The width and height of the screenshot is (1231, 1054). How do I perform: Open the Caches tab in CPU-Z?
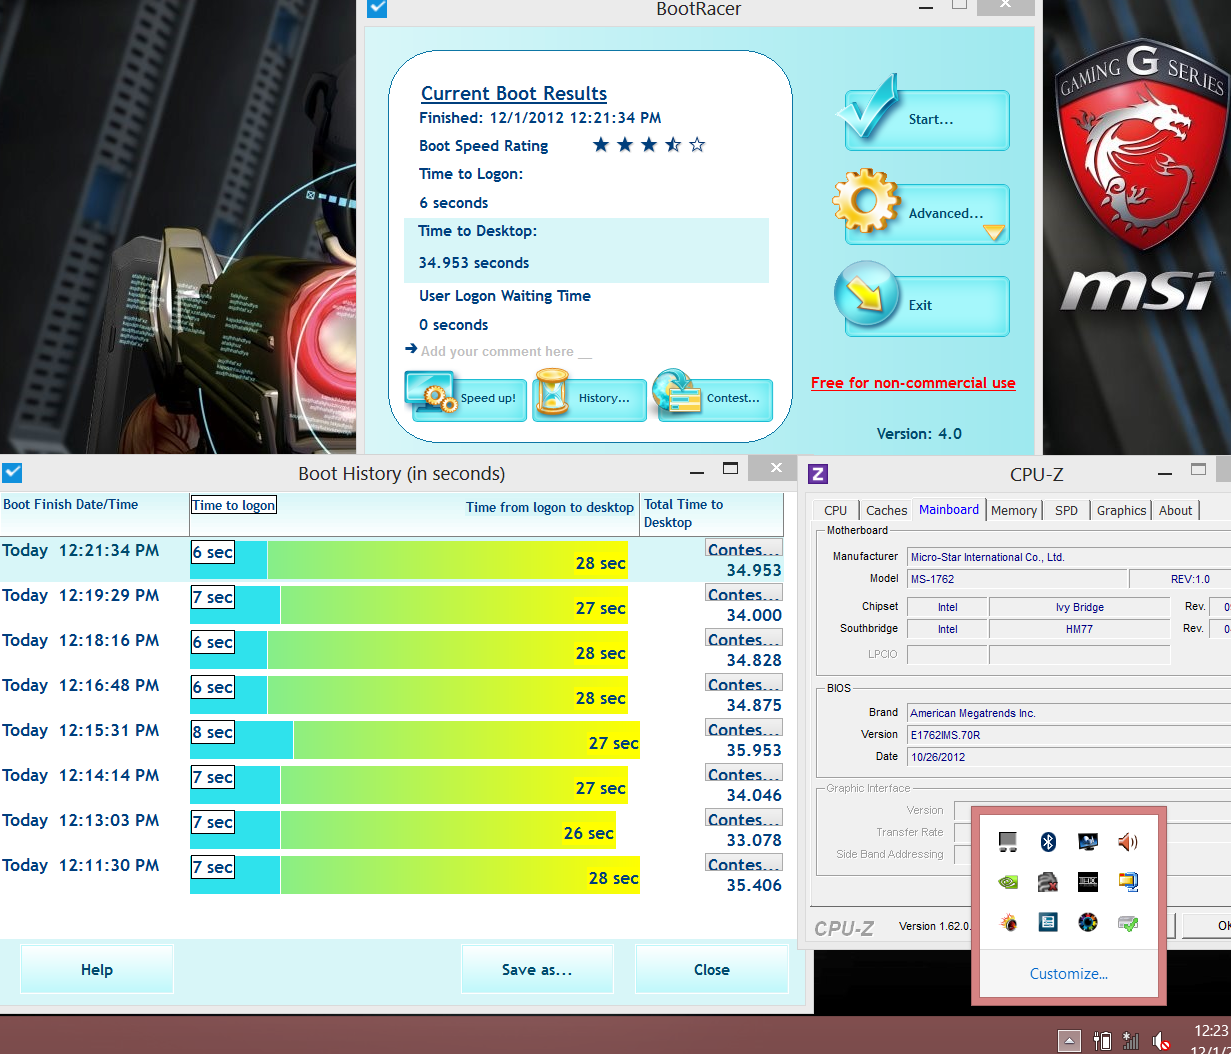(x=886, y=510)
